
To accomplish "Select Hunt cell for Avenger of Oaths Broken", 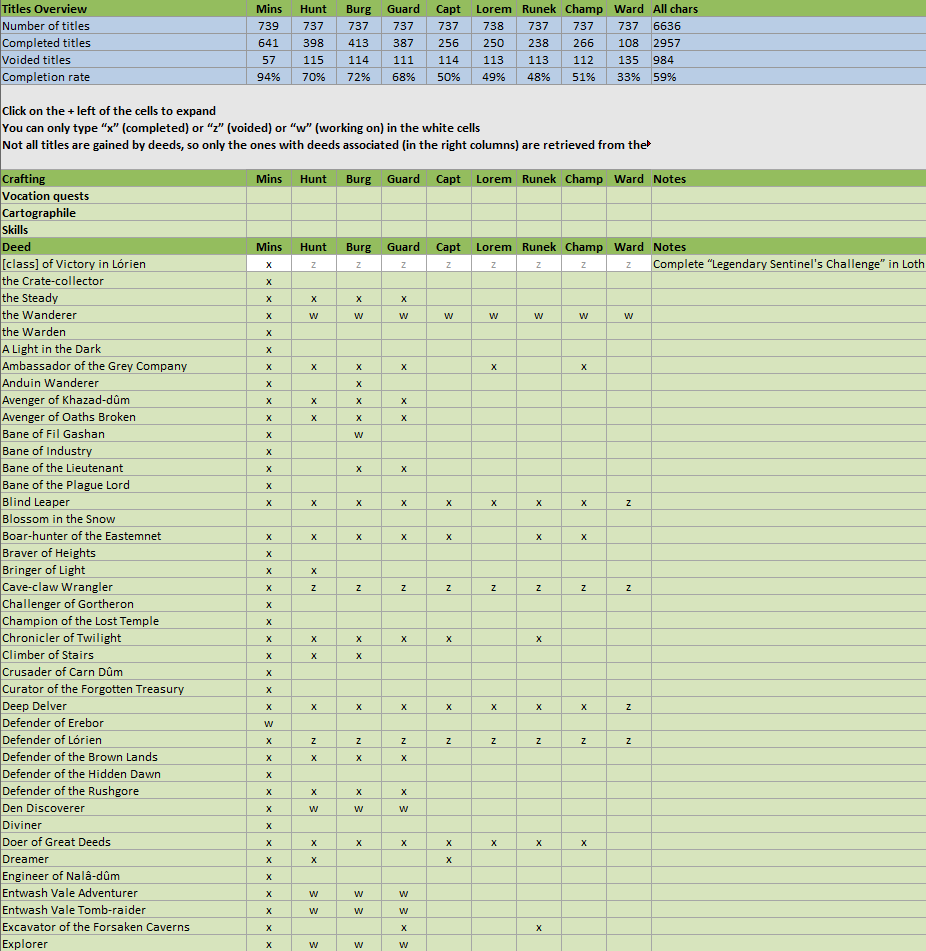I will [x=314, y=416].
